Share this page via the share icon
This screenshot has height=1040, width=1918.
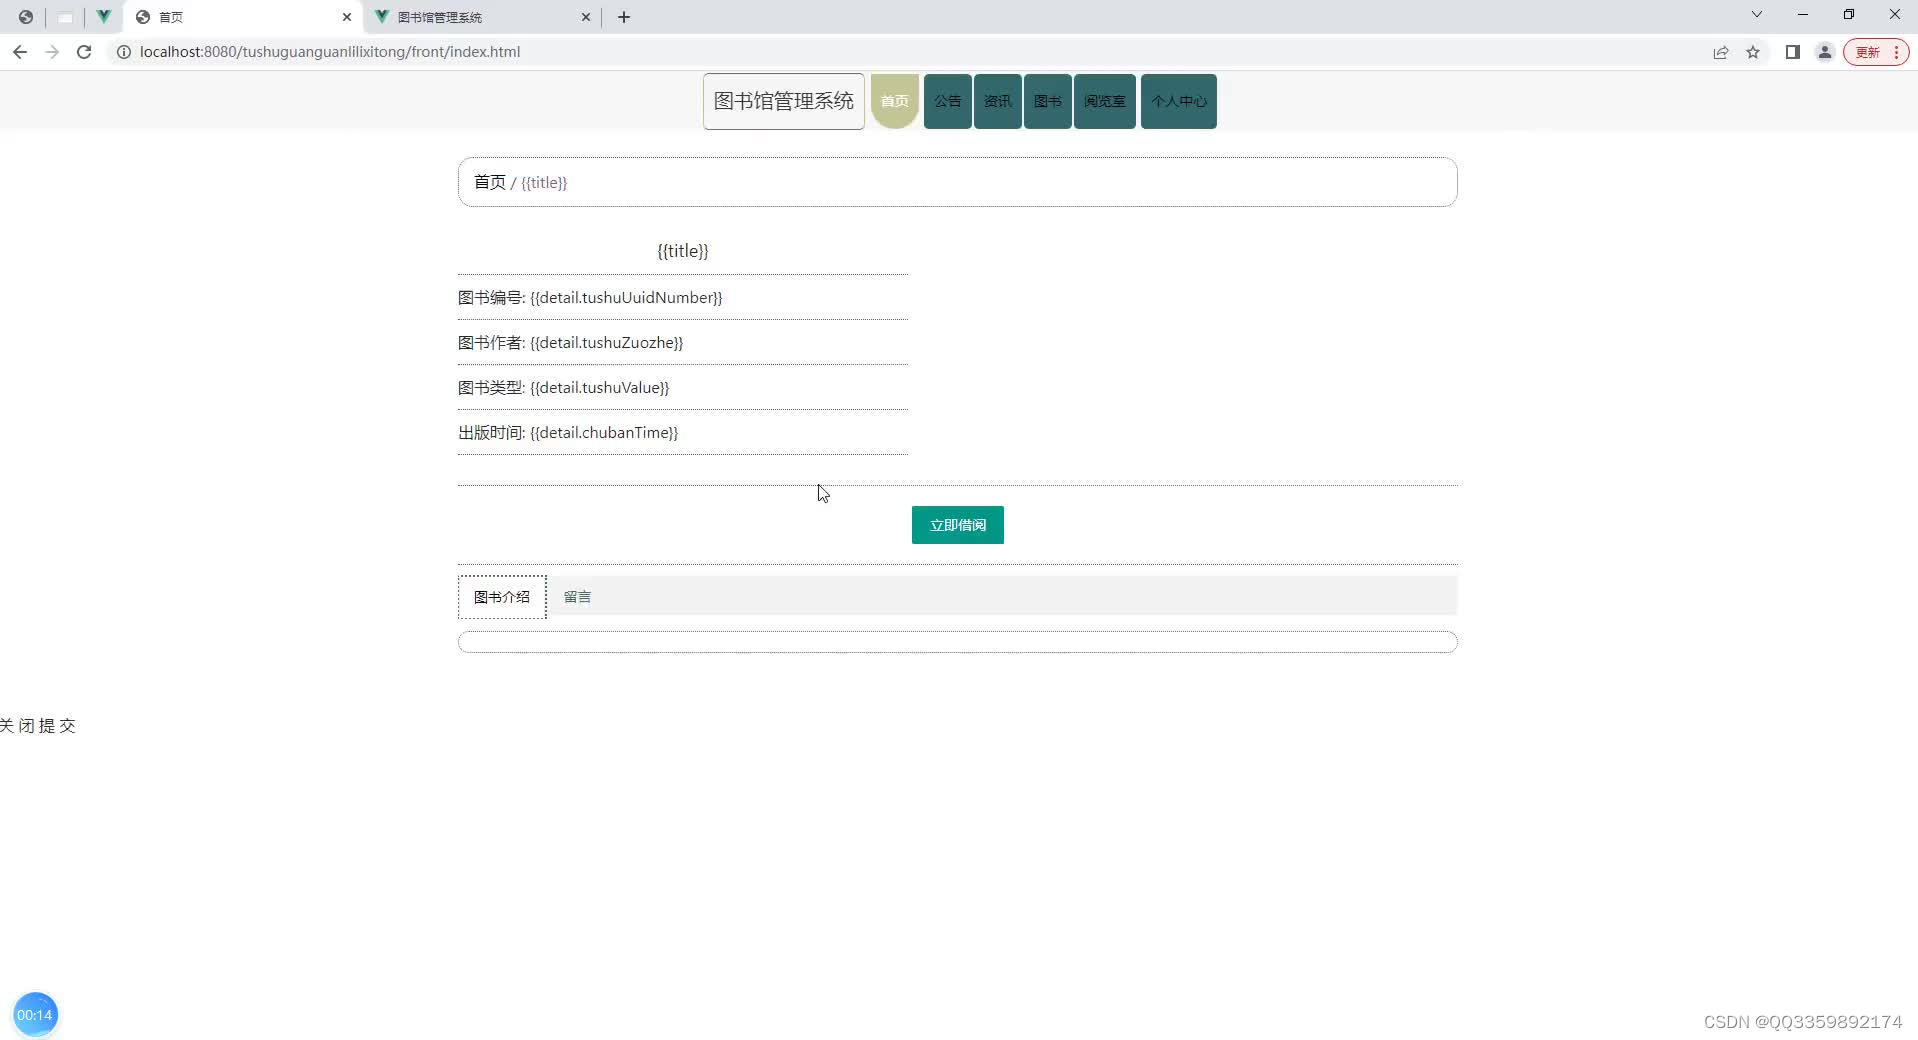(x=1721, y=52)
